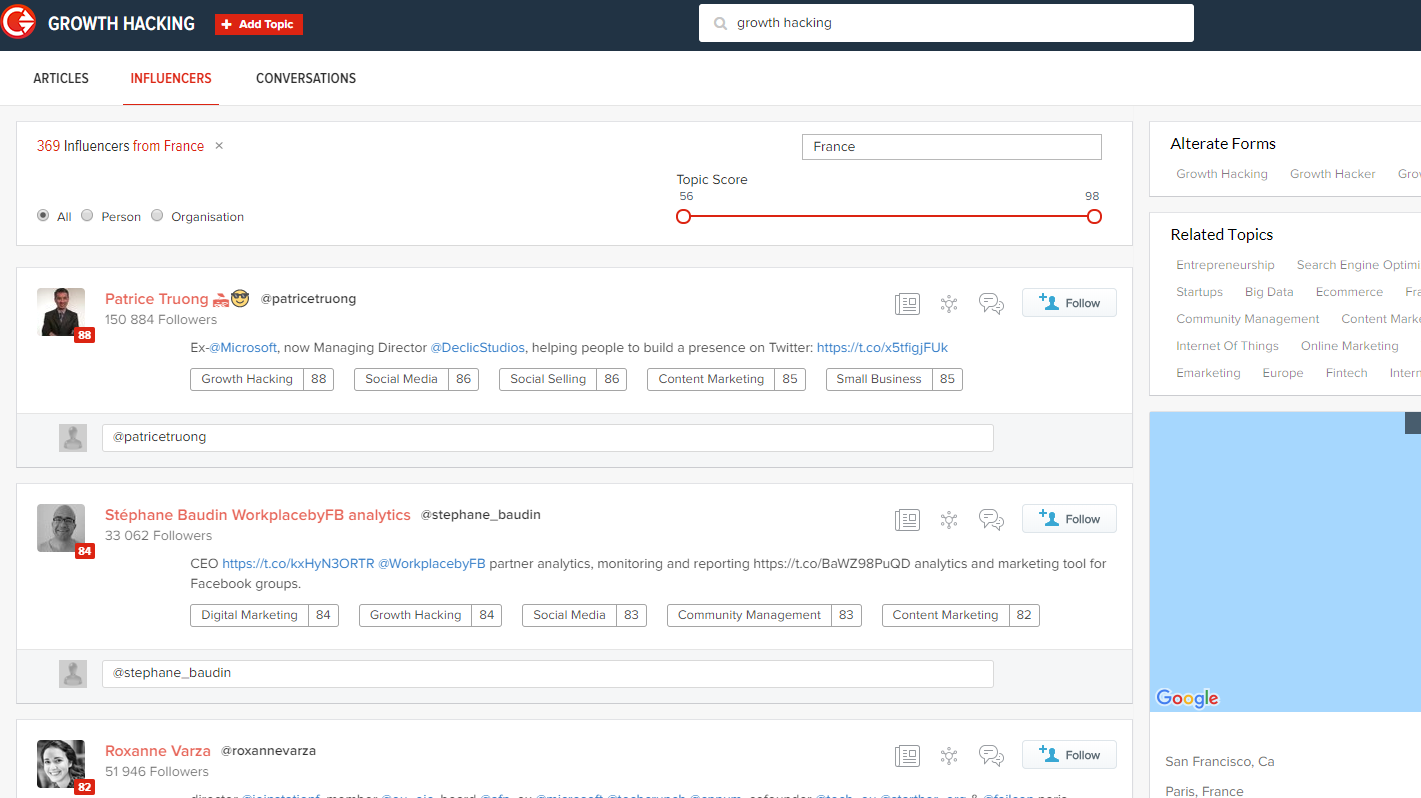This screenshot has height=798, width=1421.
Task: Open articles icon for Stéphane Baudin
Action: coord(907,520)
